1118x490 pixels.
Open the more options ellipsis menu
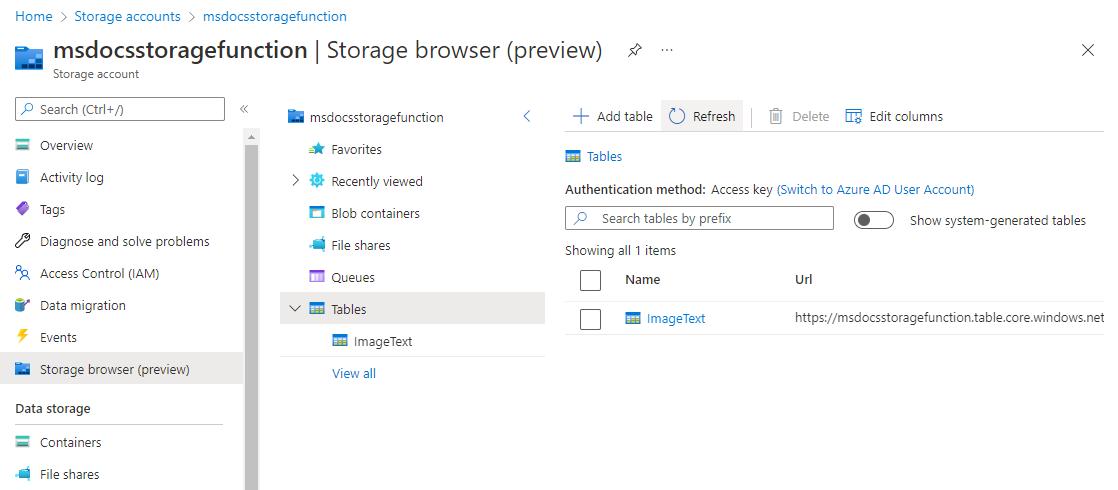667,50
